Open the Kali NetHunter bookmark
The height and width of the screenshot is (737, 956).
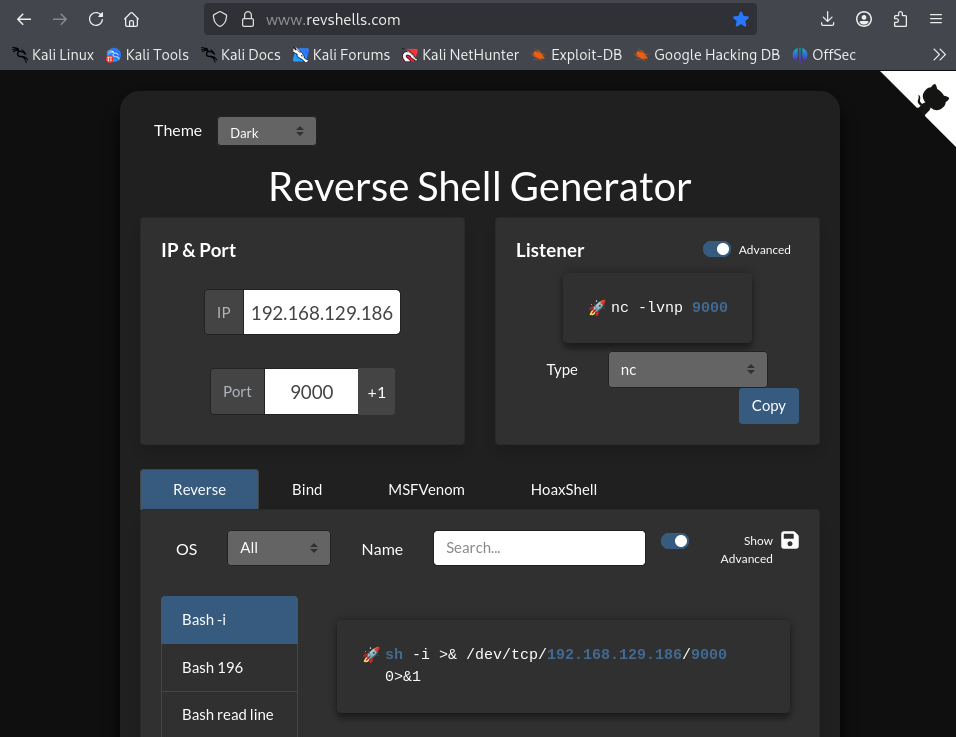tap(461, 55)
